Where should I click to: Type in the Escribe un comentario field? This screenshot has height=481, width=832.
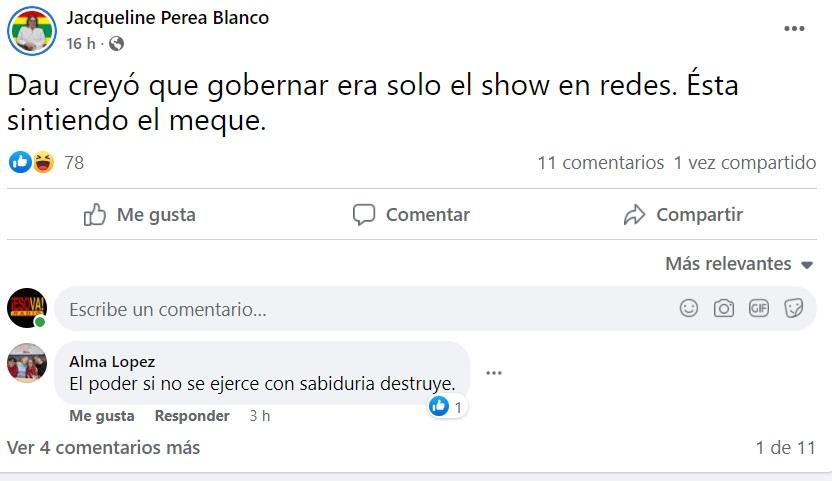coord(360,310)
